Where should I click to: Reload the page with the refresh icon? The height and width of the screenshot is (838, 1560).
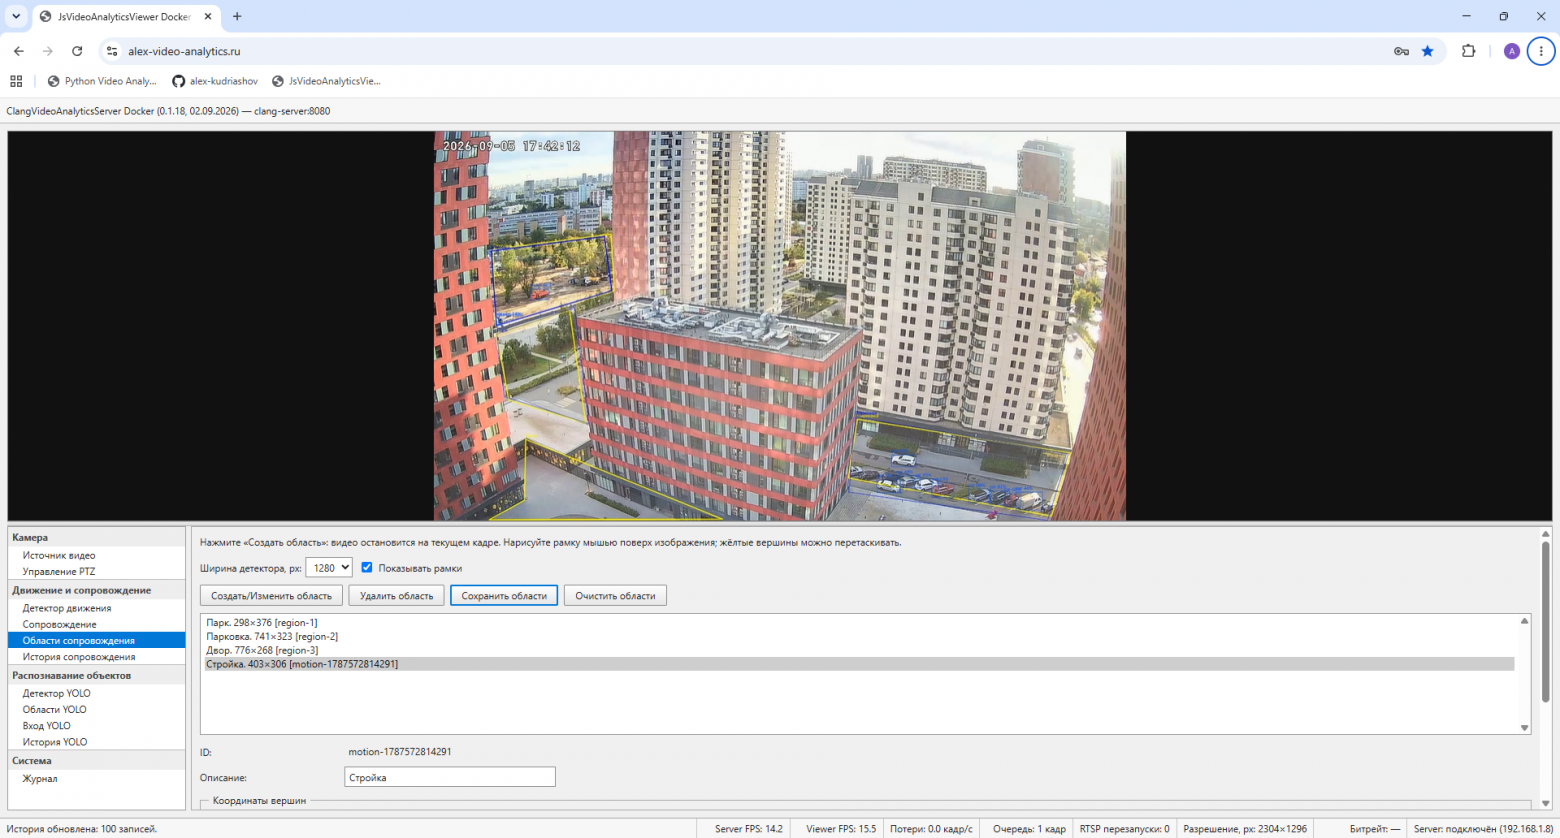[77, 51]
